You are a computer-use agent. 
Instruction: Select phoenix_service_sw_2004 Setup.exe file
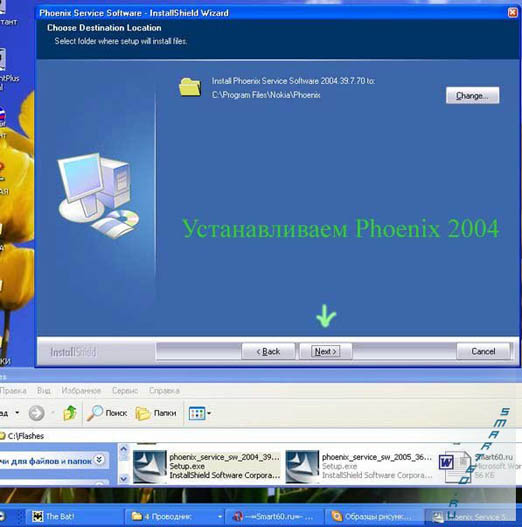pyautogui.click(x=207, y=466)
